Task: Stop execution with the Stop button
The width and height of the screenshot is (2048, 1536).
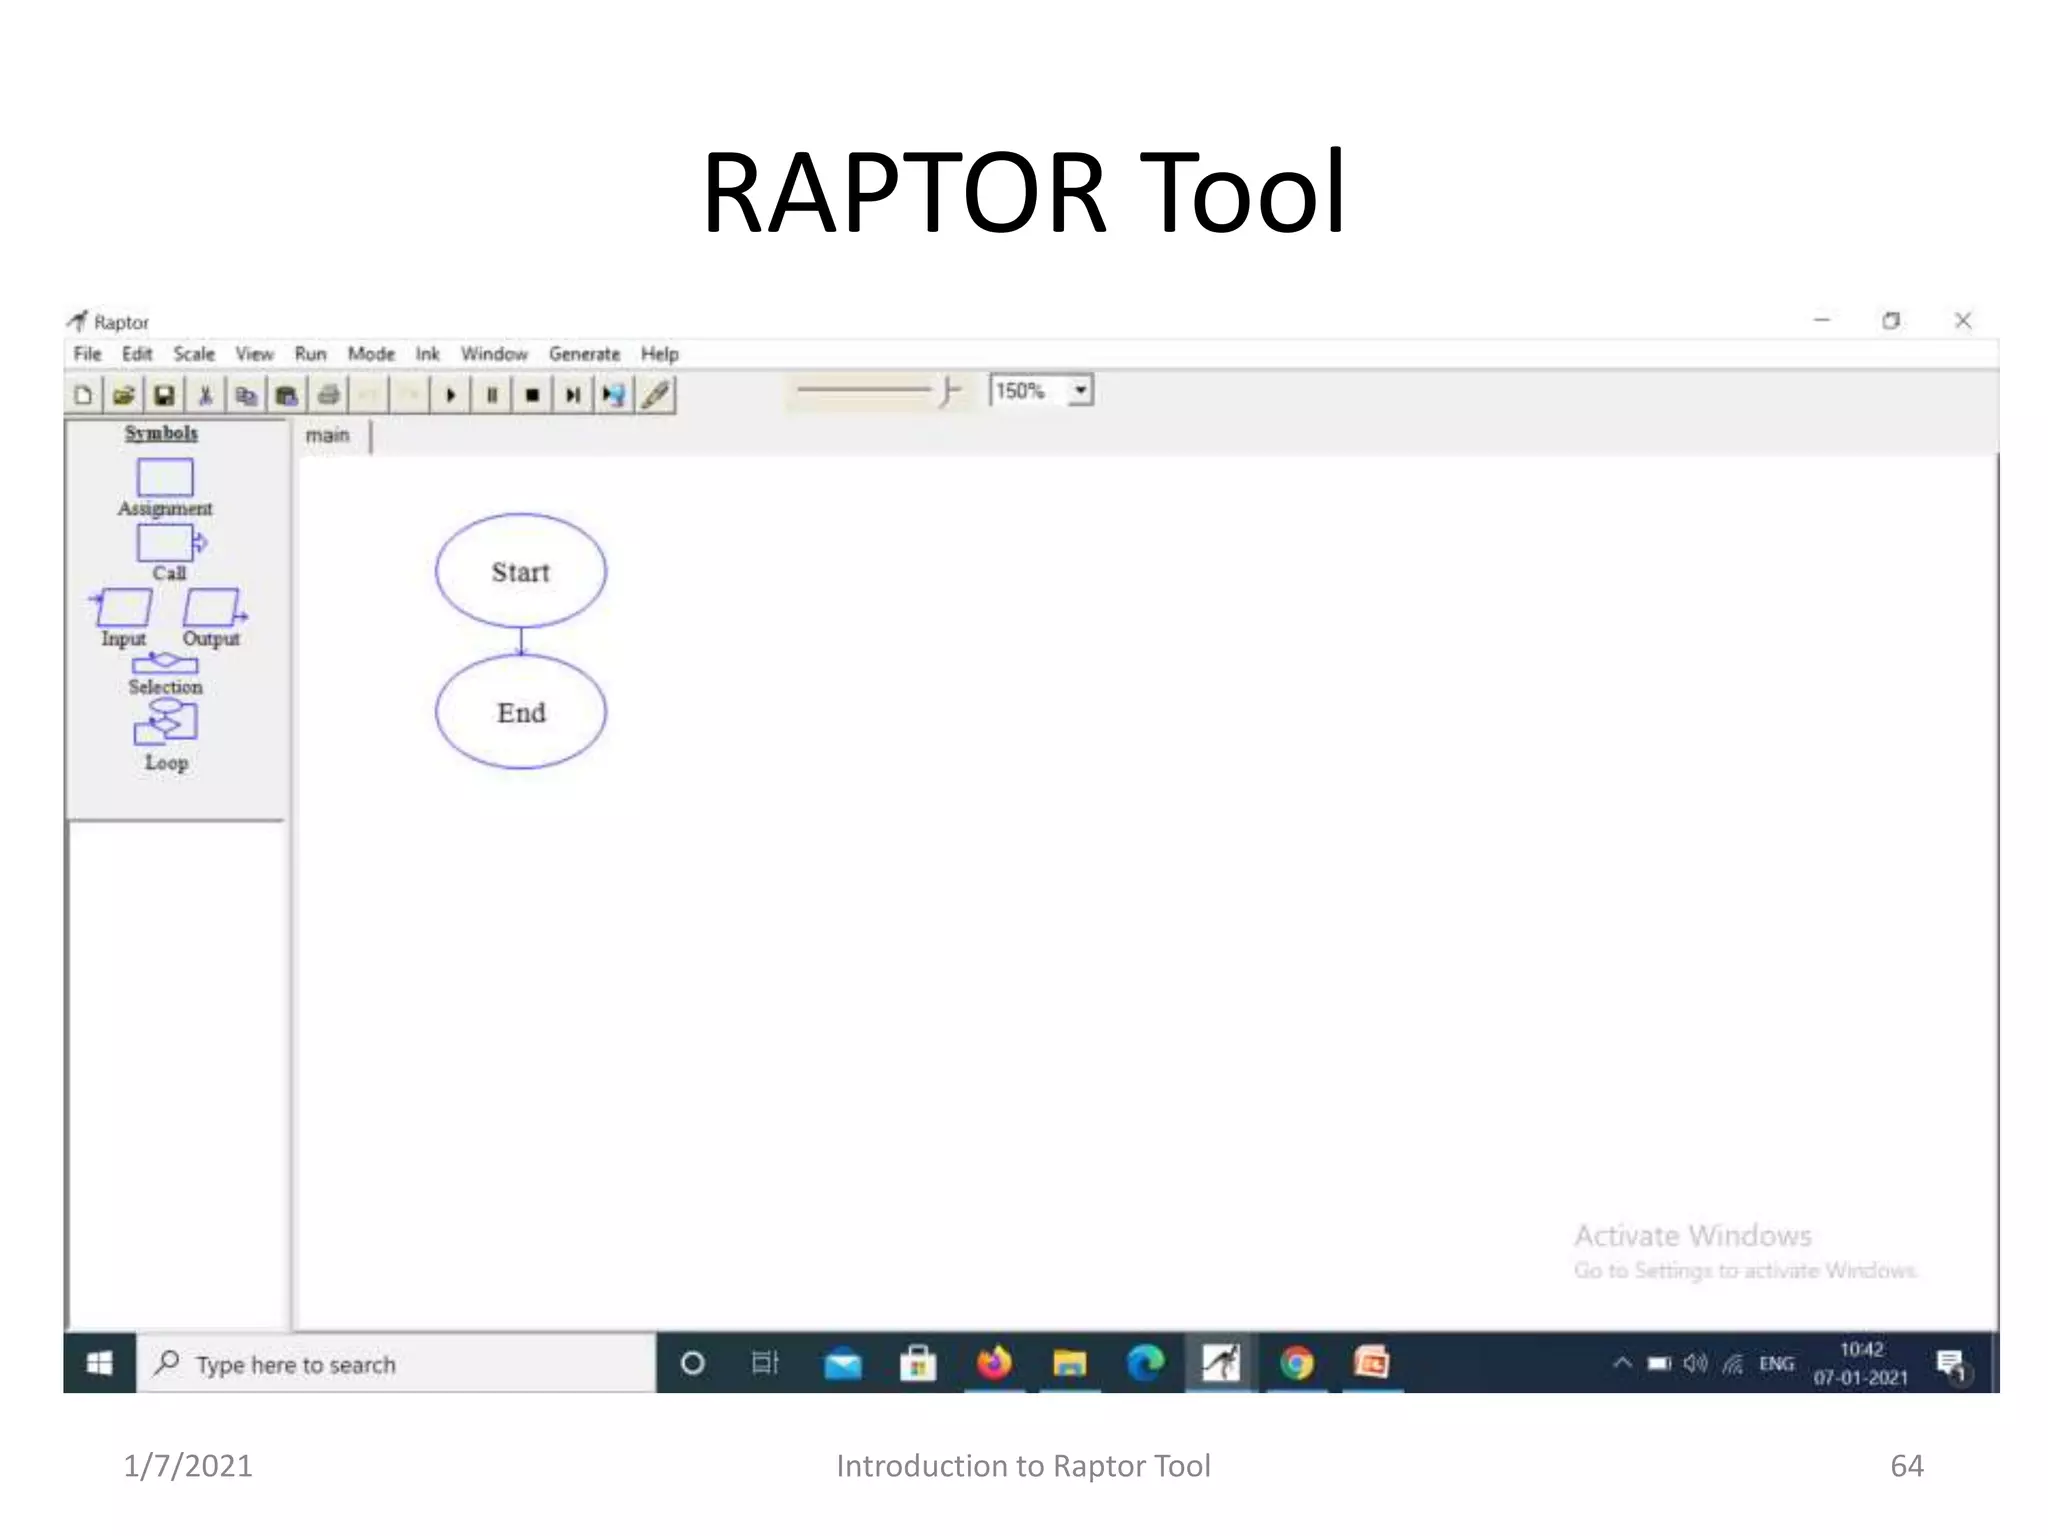Action: pos(532,395)
